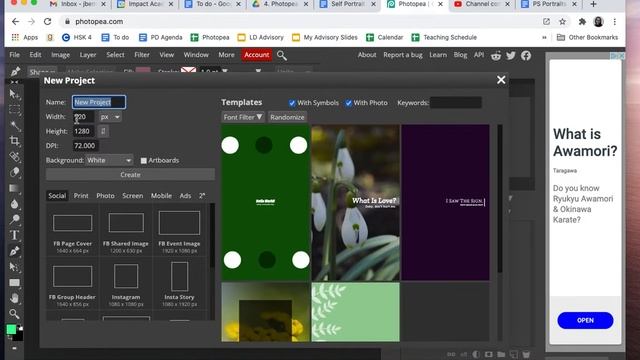Image resolution: width=640 pixels, height=360 pixels.
Task: Click the DPI input field
Action: pos(85,146)
